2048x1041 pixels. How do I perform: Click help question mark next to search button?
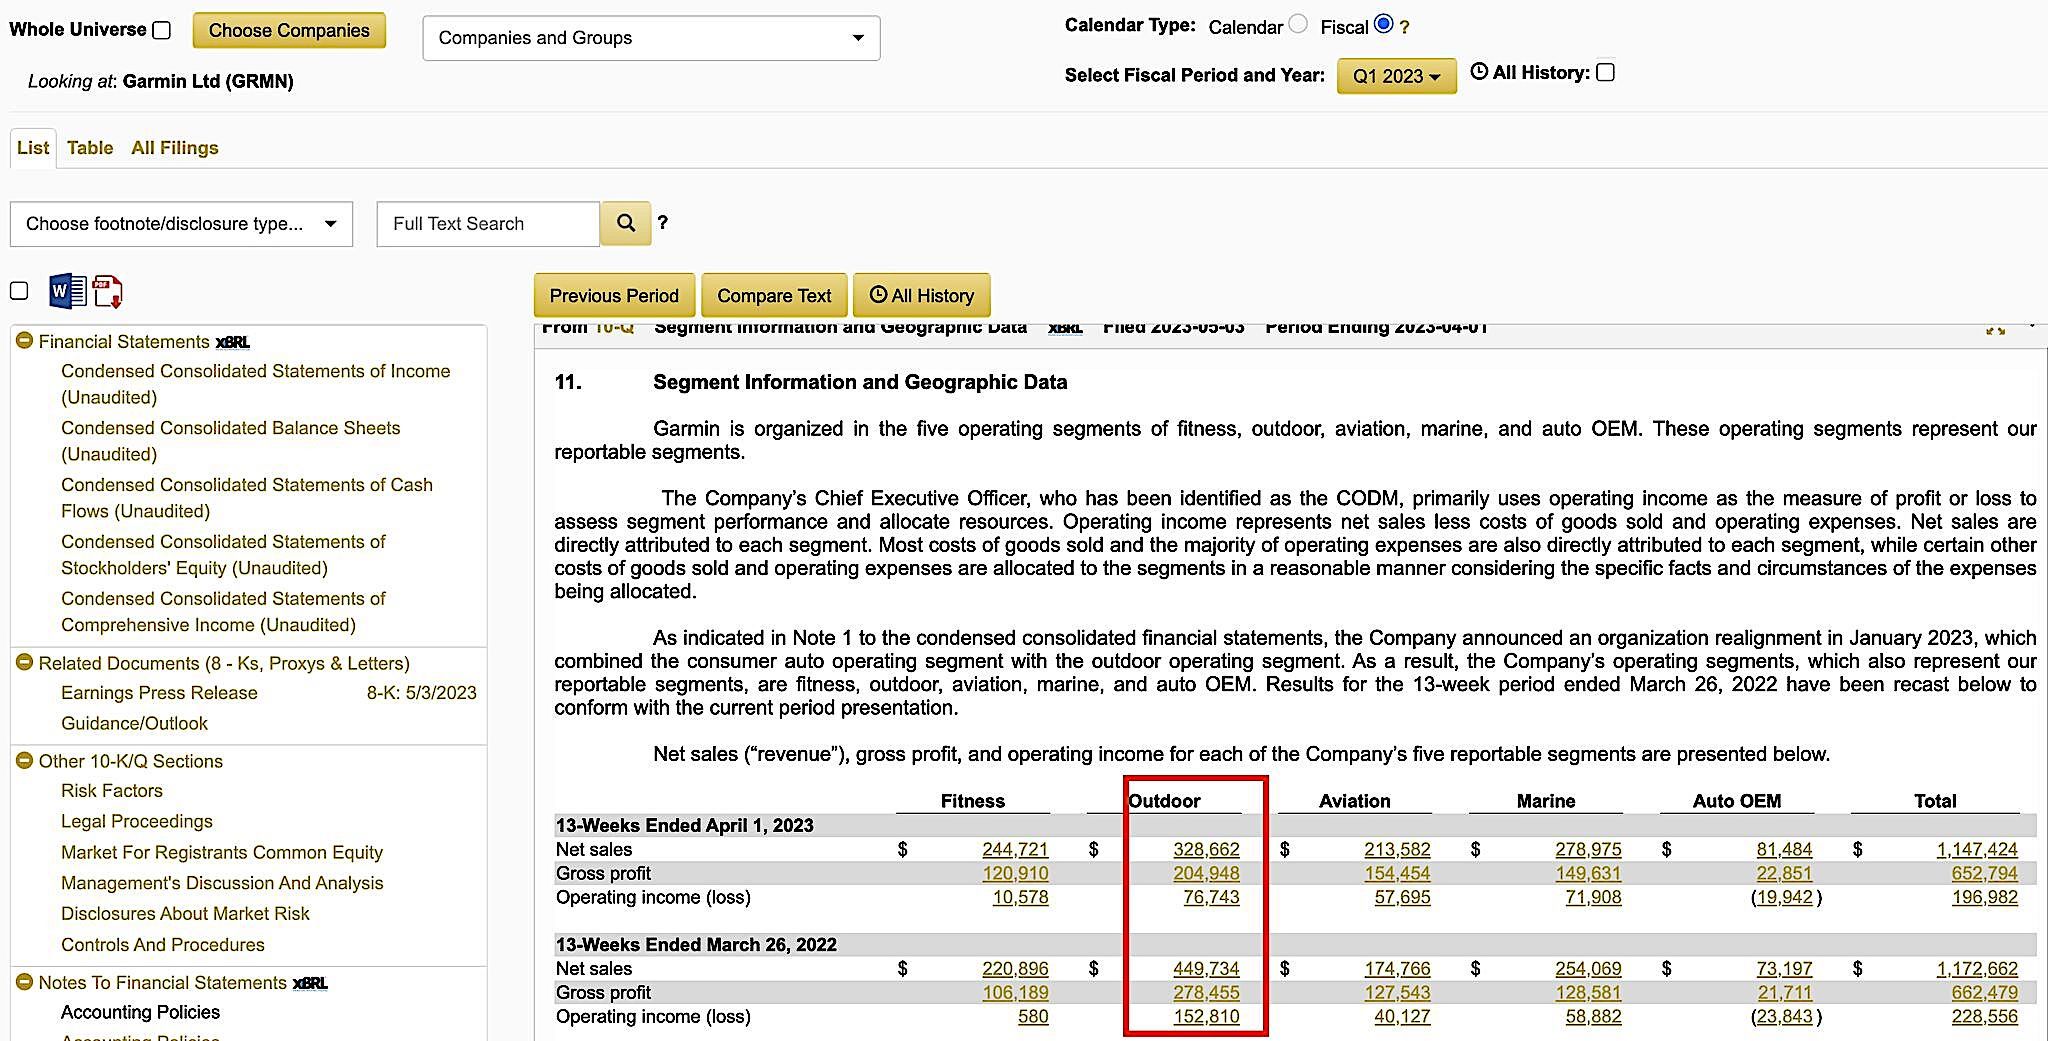[x=662, y=223]
